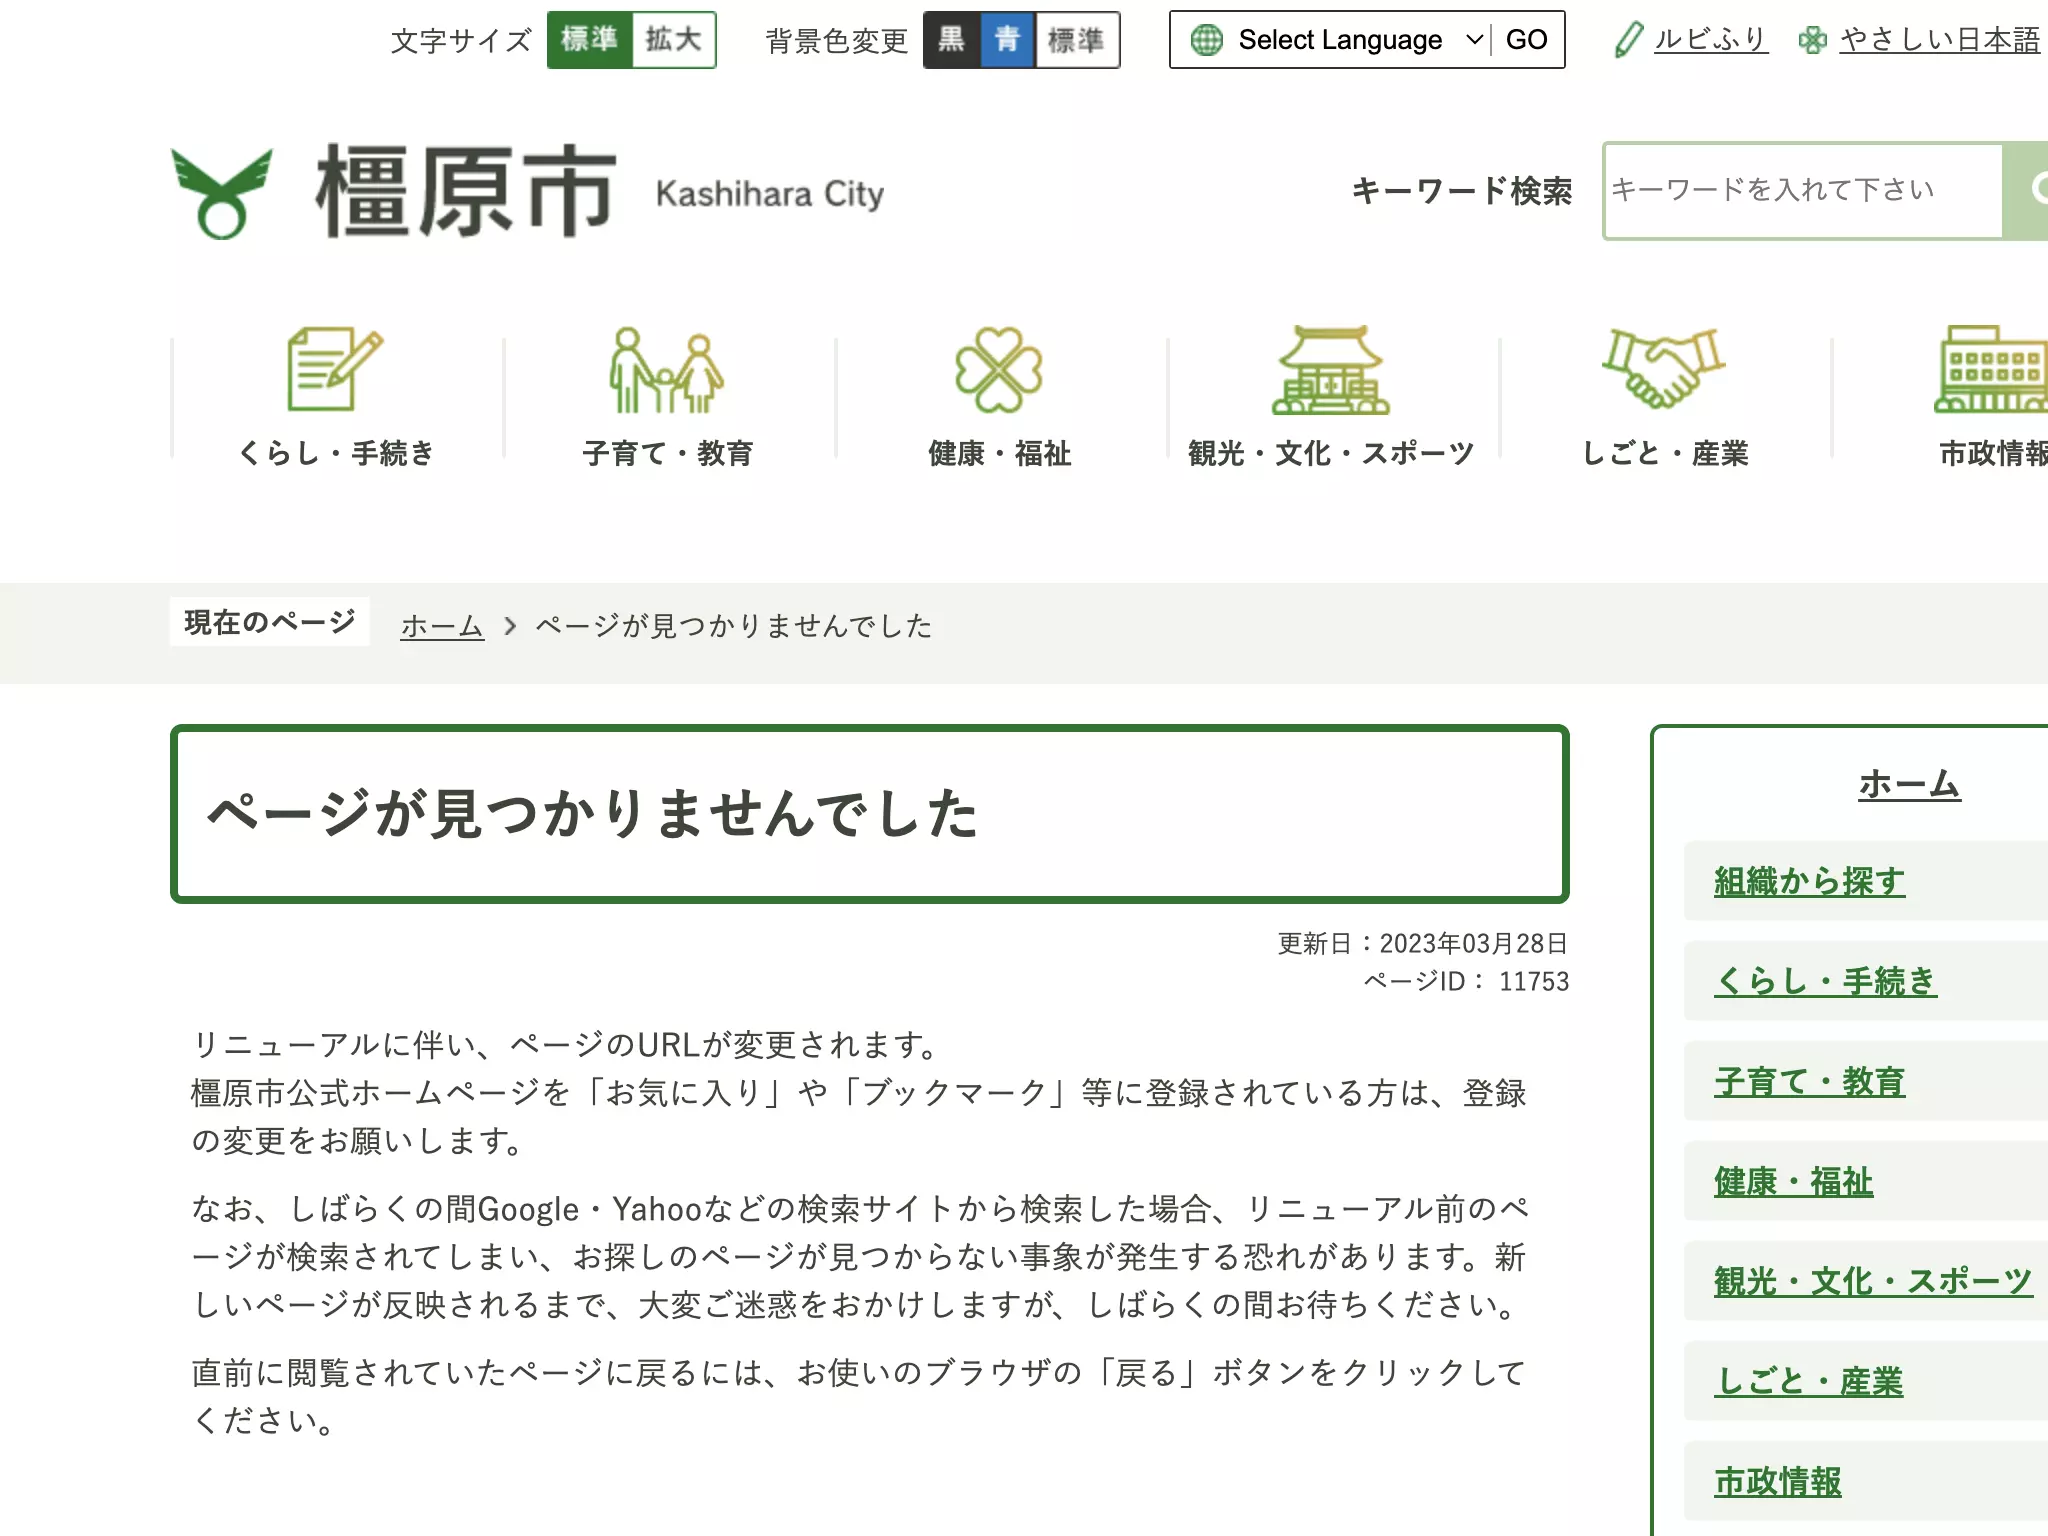Switch background color to black (黒)
The width and height of the screenshot is (2048, 1536).
(x=952, y=40)
